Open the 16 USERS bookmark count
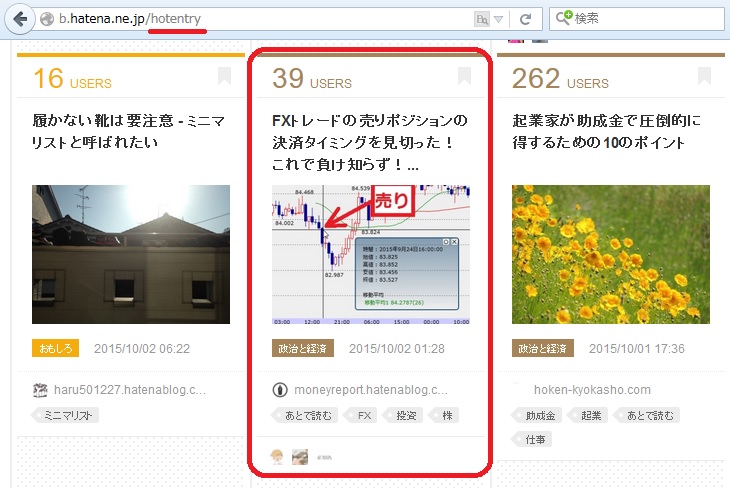This screenshot has width=730, height=488. pyautogui.click(x=72, y=78)
